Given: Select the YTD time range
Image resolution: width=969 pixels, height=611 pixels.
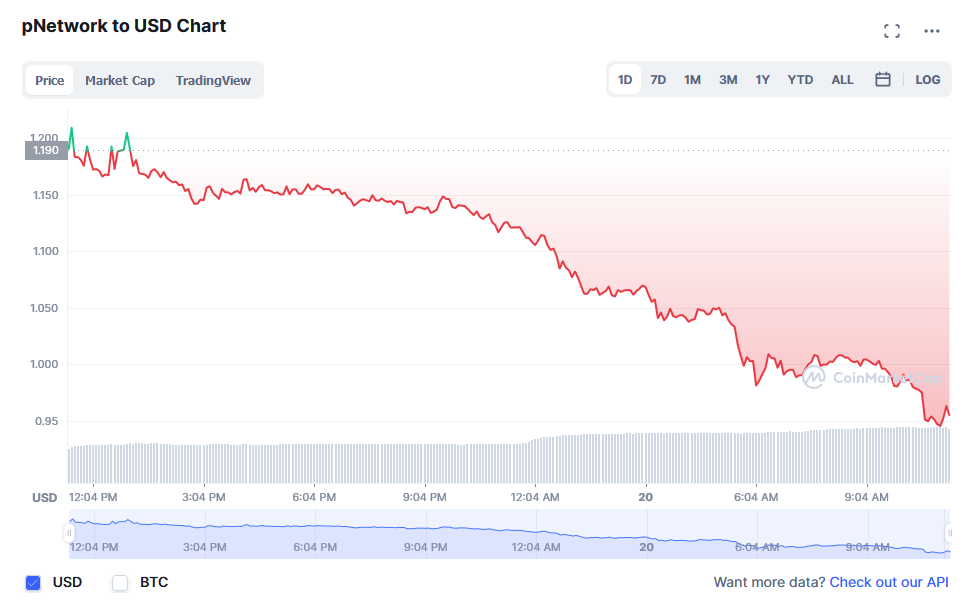Looking at the screenshot, I should coord(800,80).
